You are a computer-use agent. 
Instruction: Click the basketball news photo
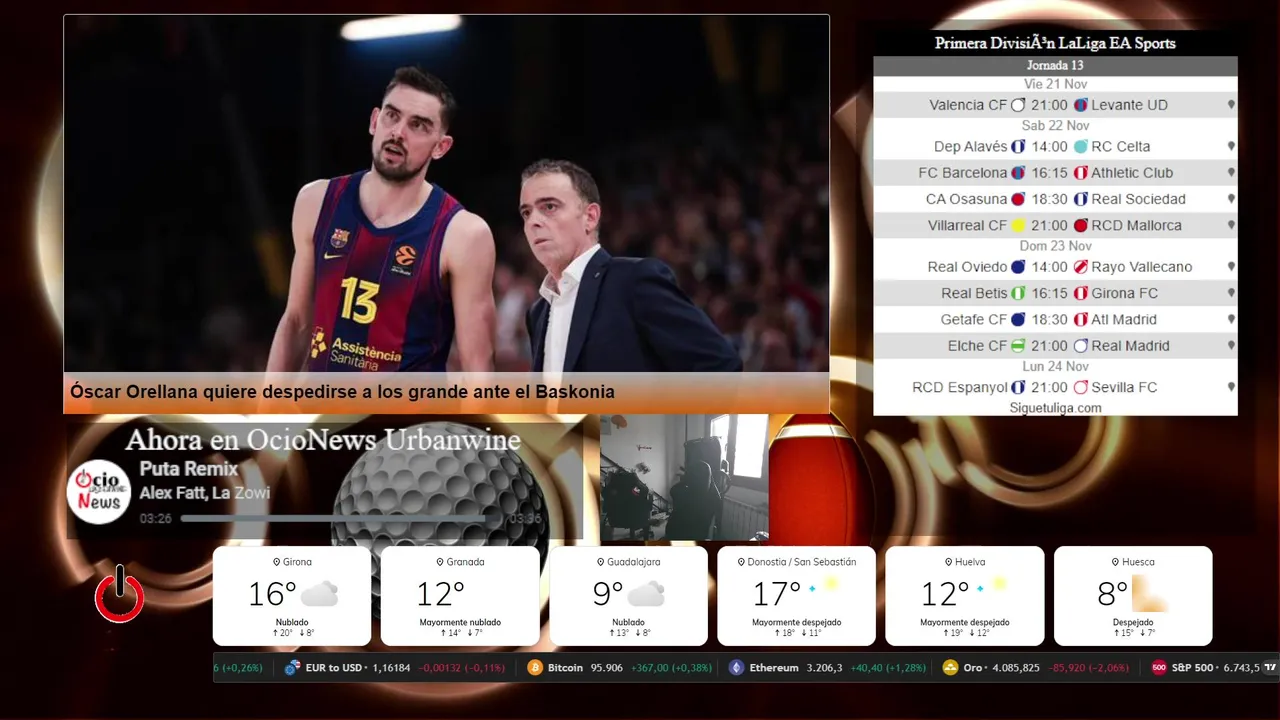(x=446, y=194)
